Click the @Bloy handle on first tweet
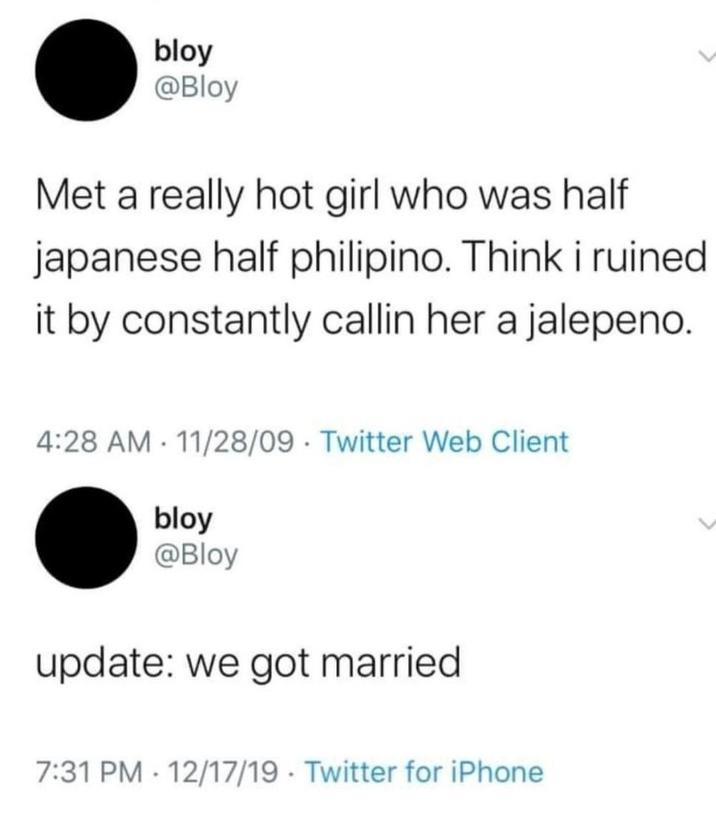This screenshot has height=818, width=716. [x=196, y=87]
